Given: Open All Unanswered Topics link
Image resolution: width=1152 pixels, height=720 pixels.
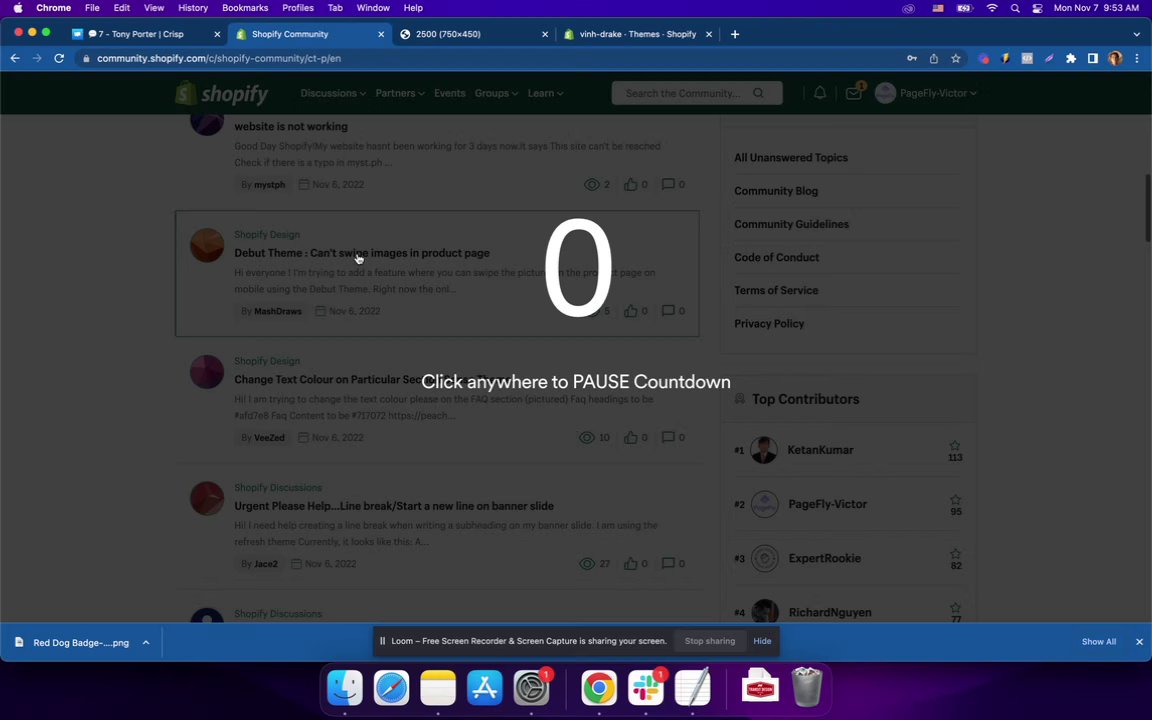Looking at the screenshot, I should point(791,158).
